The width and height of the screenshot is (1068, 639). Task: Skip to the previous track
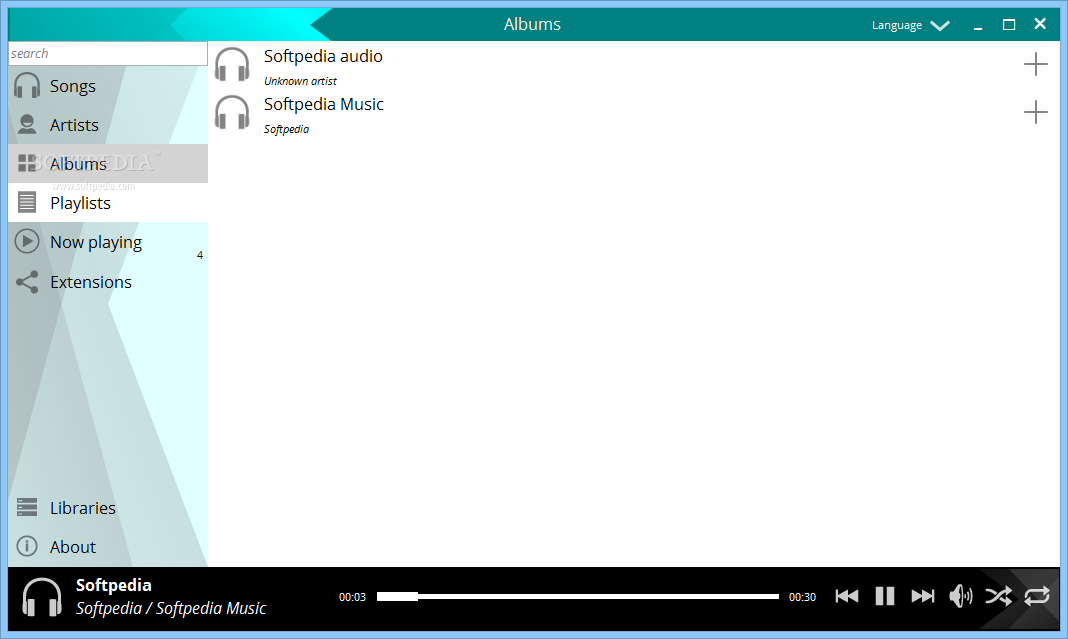847,596
